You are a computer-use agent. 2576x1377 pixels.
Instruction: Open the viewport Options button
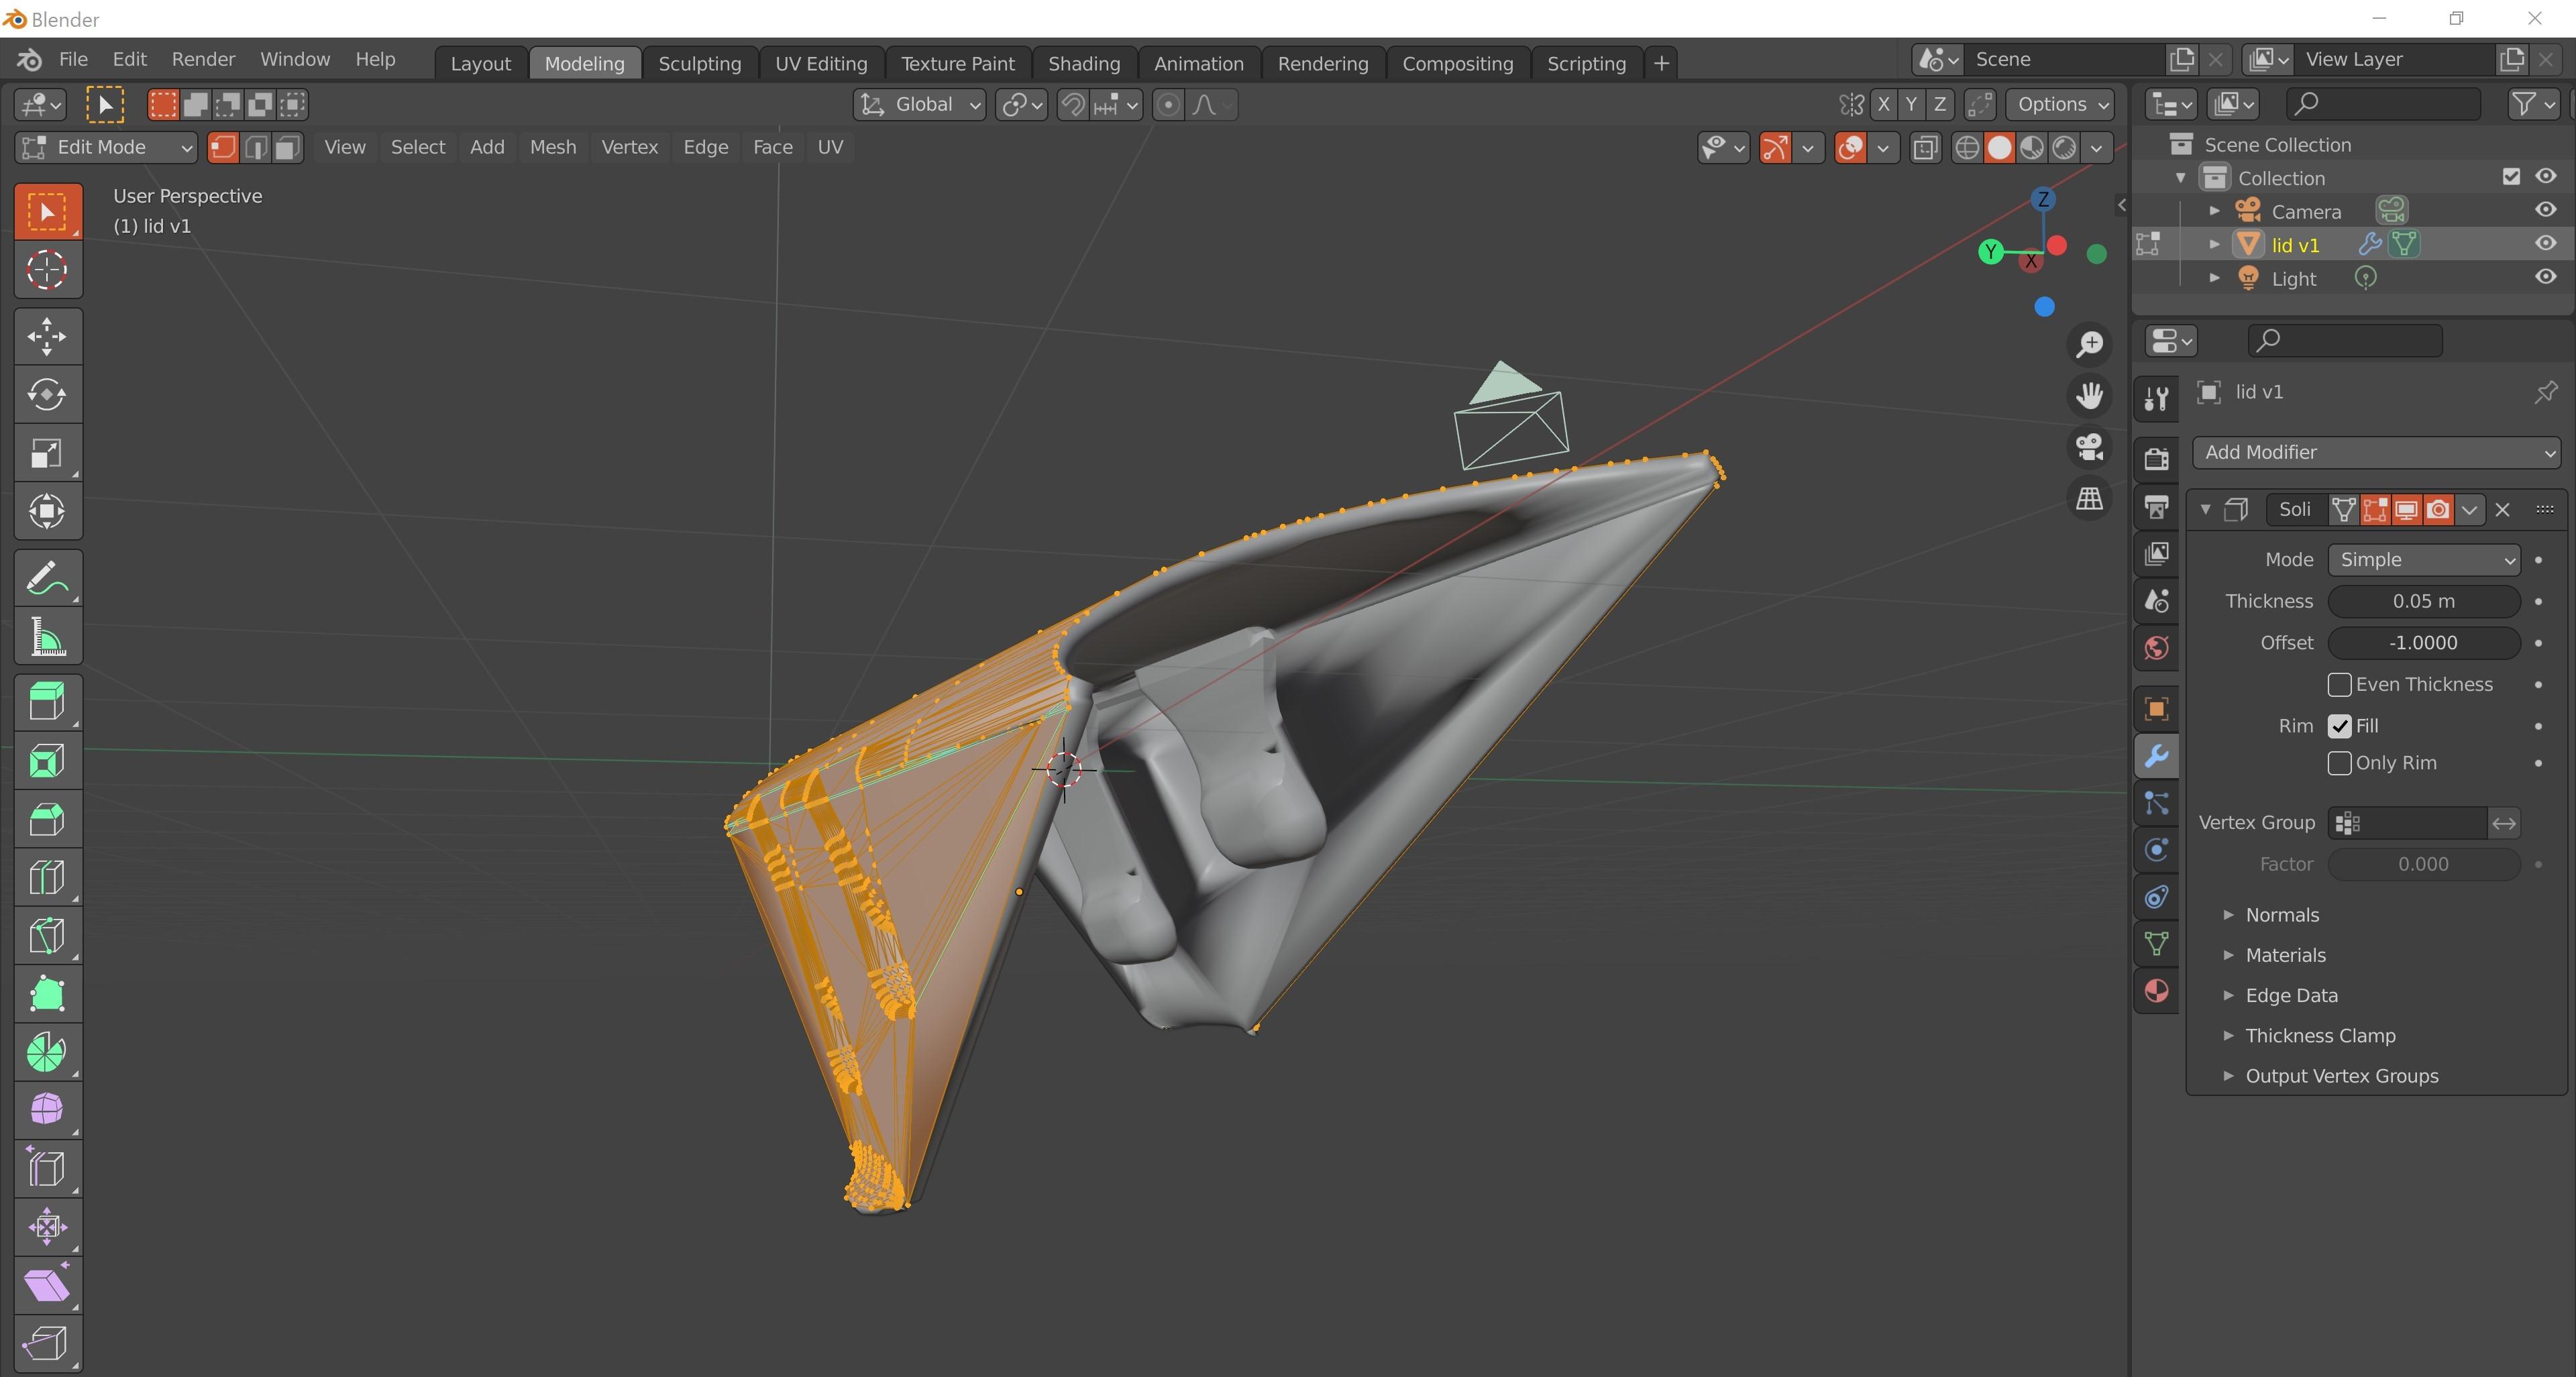click(x=2060, y=105)
